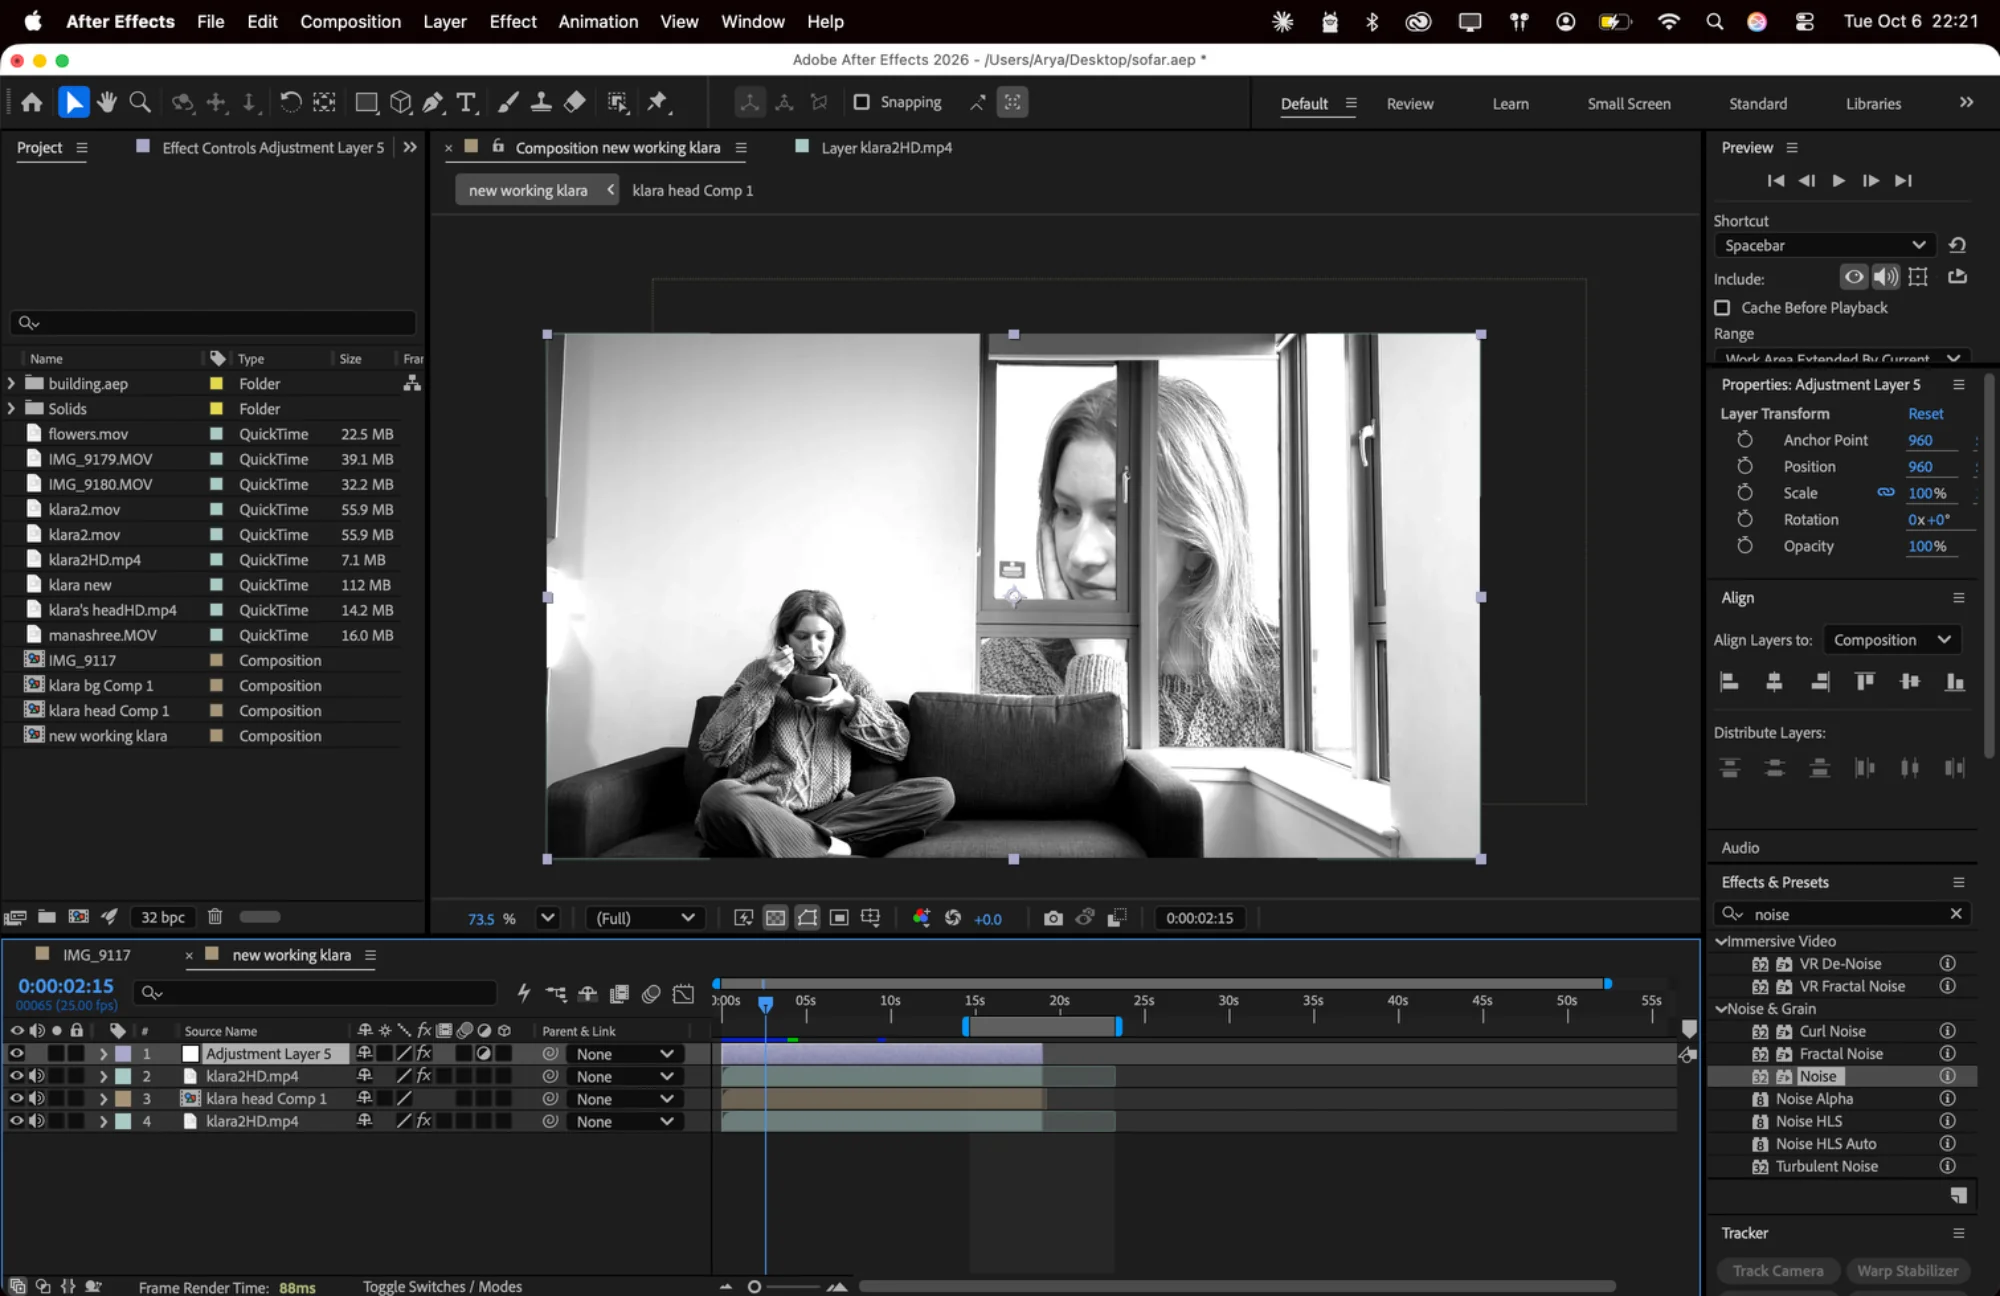Image resolution: width=2000 pixels, height=1296 pixels.
Task: Expand the Solids folder
Action: pos(11,409)
